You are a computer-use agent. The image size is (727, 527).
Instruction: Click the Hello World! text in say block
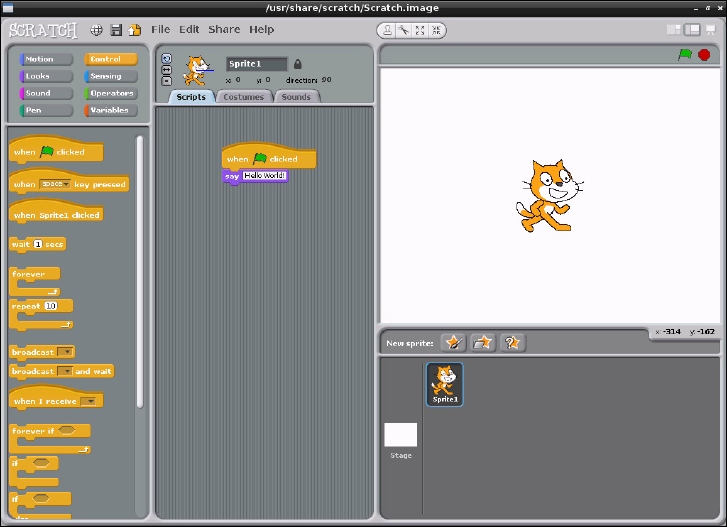265,176
